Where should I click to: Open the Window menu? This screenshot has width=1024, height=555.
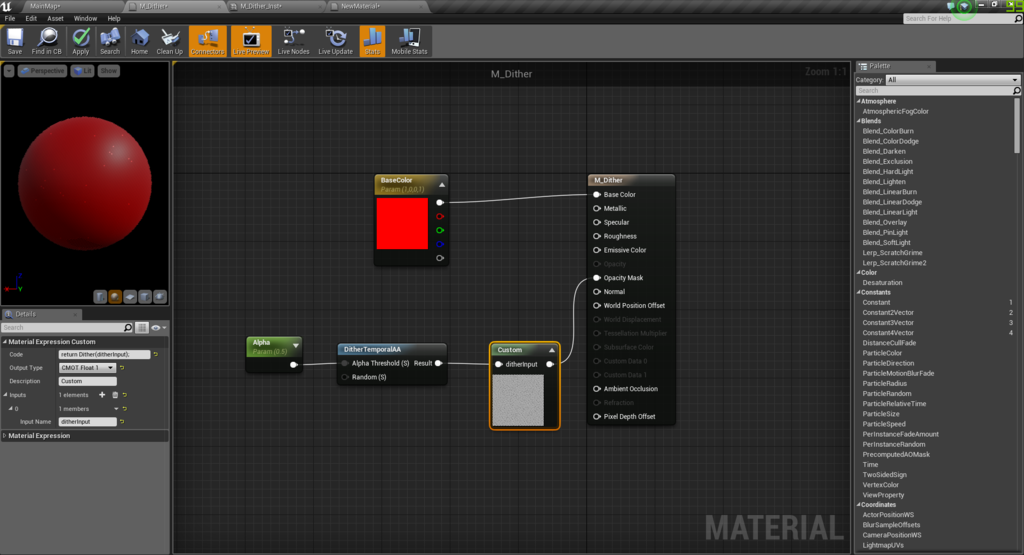click(85, 18)
